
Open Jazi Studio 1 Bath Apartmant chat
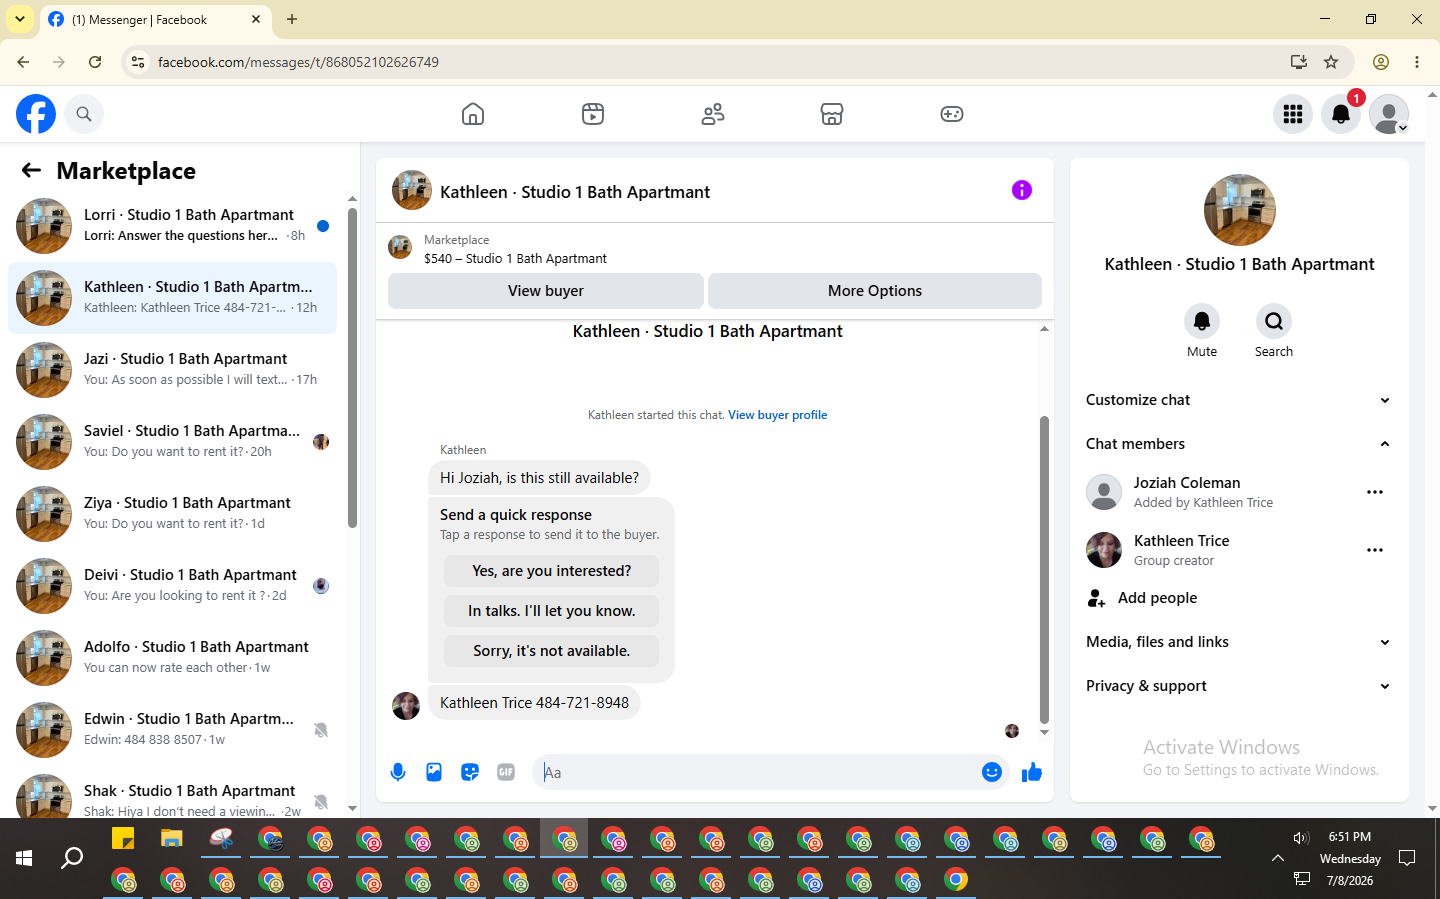[173, 370]
